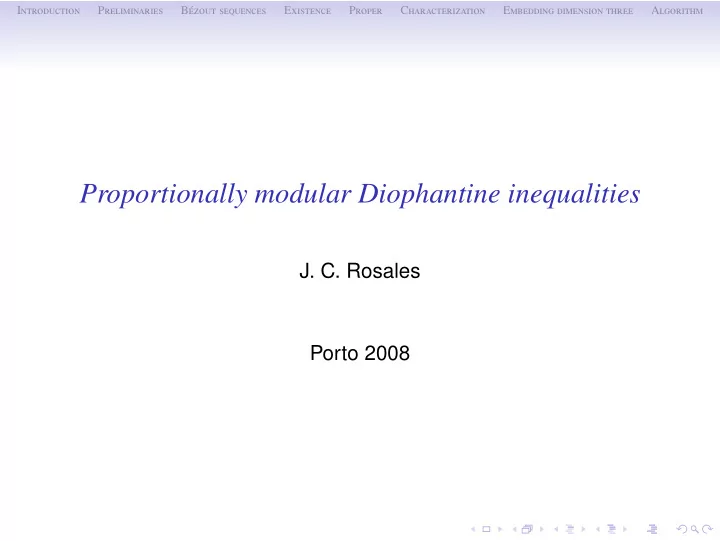Screen dimensions: 720x541
Task: Go to previous section arrow
Action: pos(598,529)
